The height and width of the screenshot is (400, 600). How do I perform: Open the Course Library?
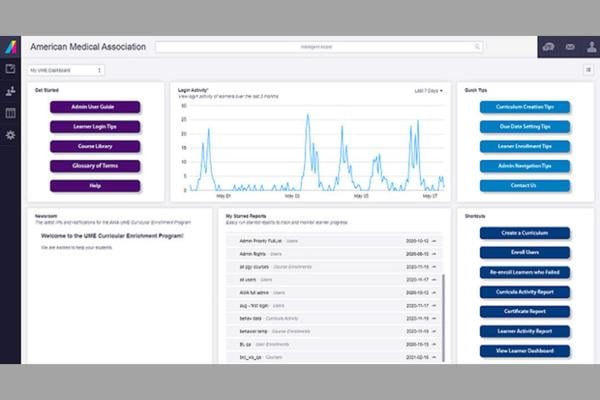tap(95, 147)
